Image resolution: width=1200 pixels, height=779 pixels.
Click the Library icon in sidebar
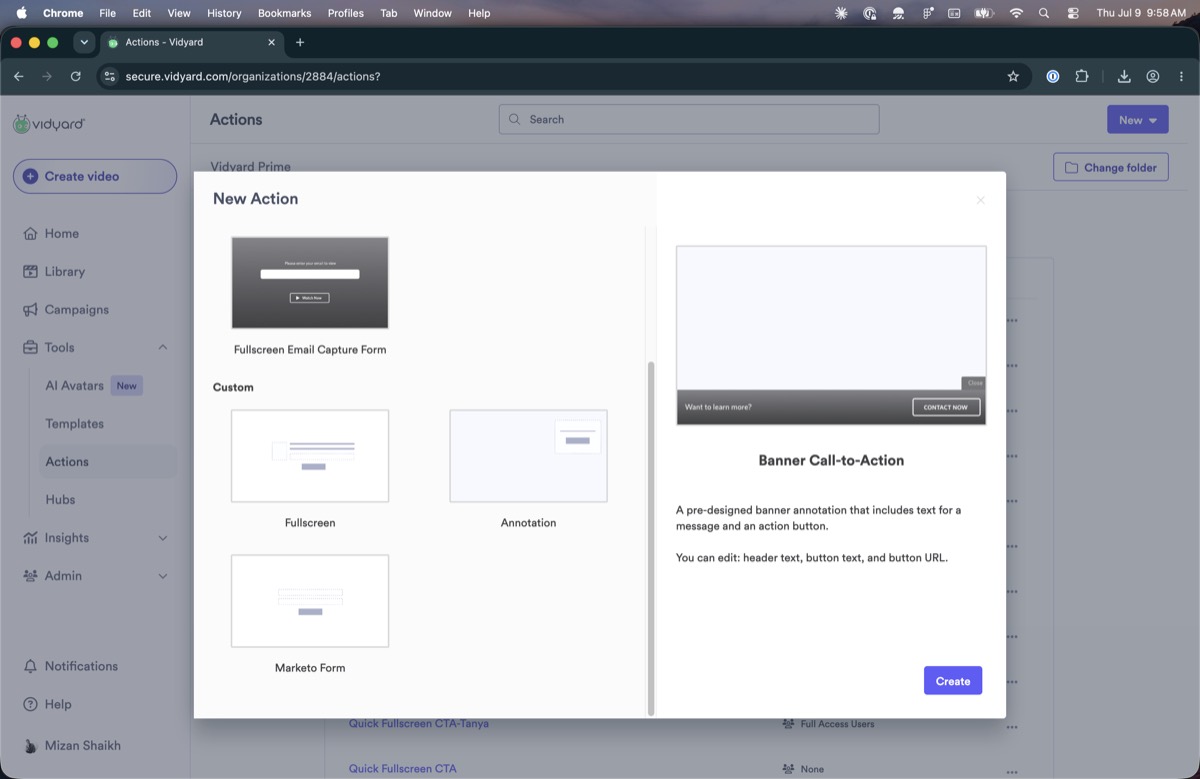point(30,271)
